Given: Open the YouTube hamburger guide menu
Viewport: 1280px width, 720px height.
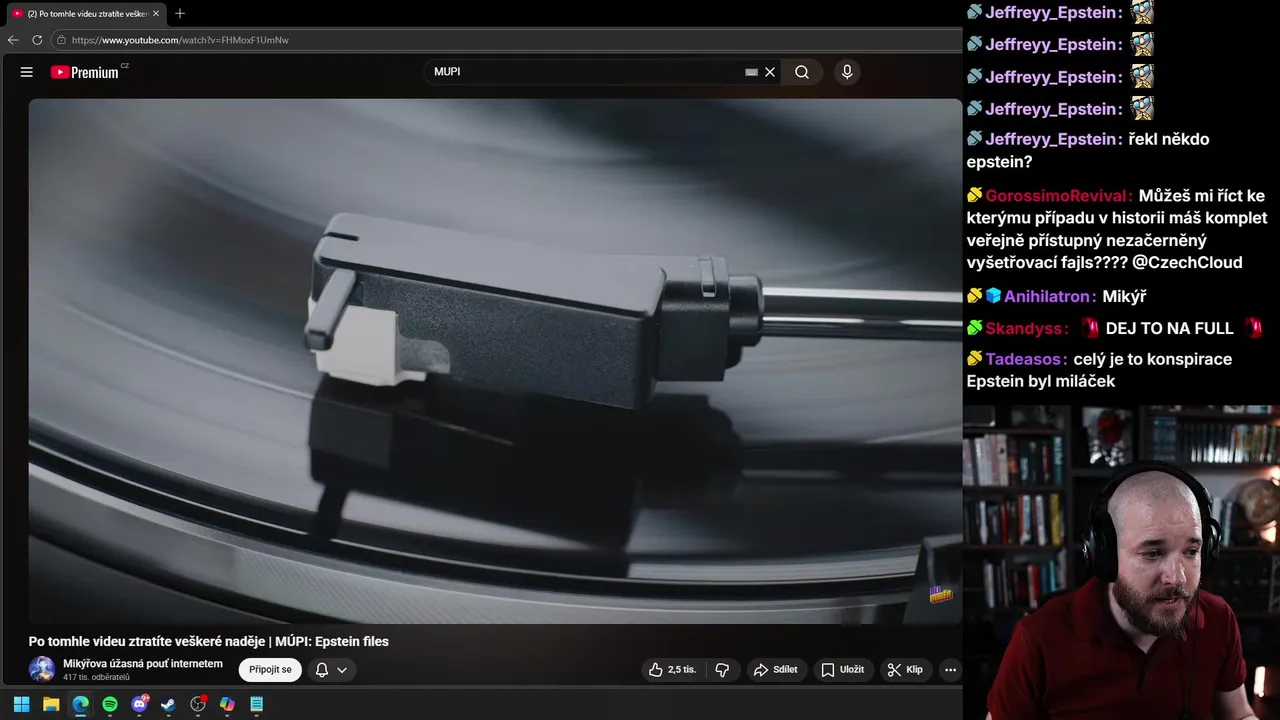Looking at the screenshot, I should coord(27,72).
